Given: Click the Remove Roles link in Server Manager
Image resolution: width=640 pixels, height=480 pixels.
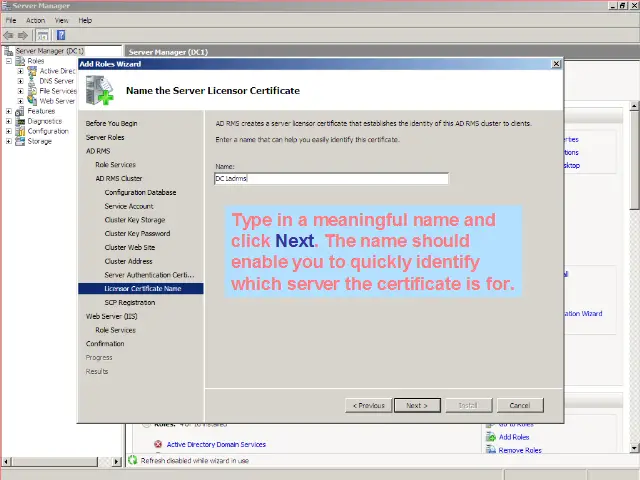Looking at the screenshot, I should (x=520, y=450).
